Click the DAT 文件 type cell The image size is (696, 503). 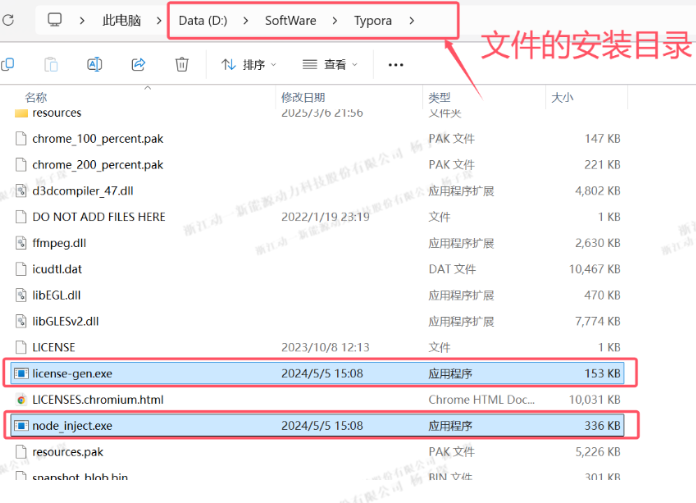coord(452,269)
